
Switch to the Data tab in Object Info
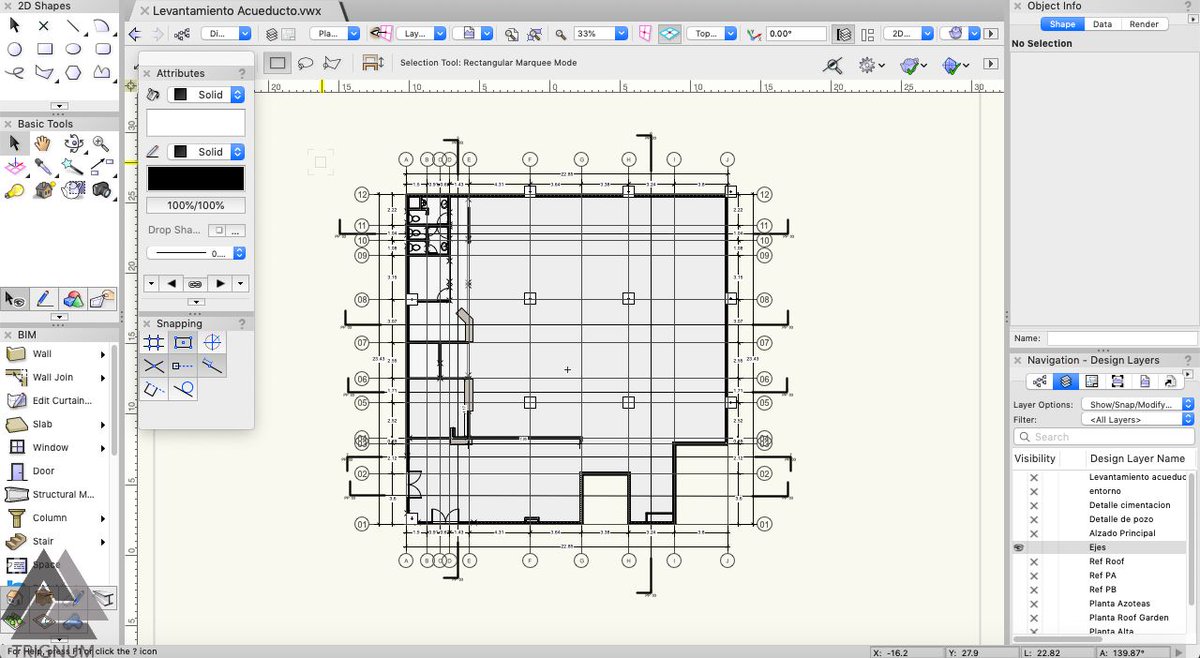(x=1102, y=24)
